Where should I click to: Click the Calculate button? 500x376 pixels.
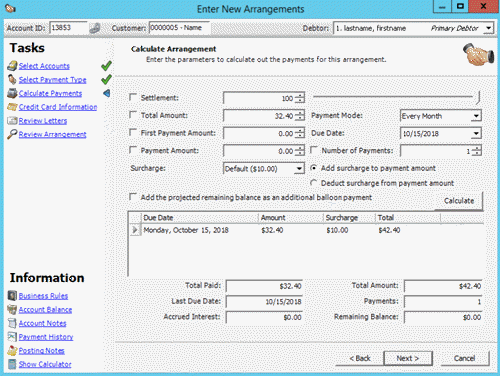coord(459,201)
